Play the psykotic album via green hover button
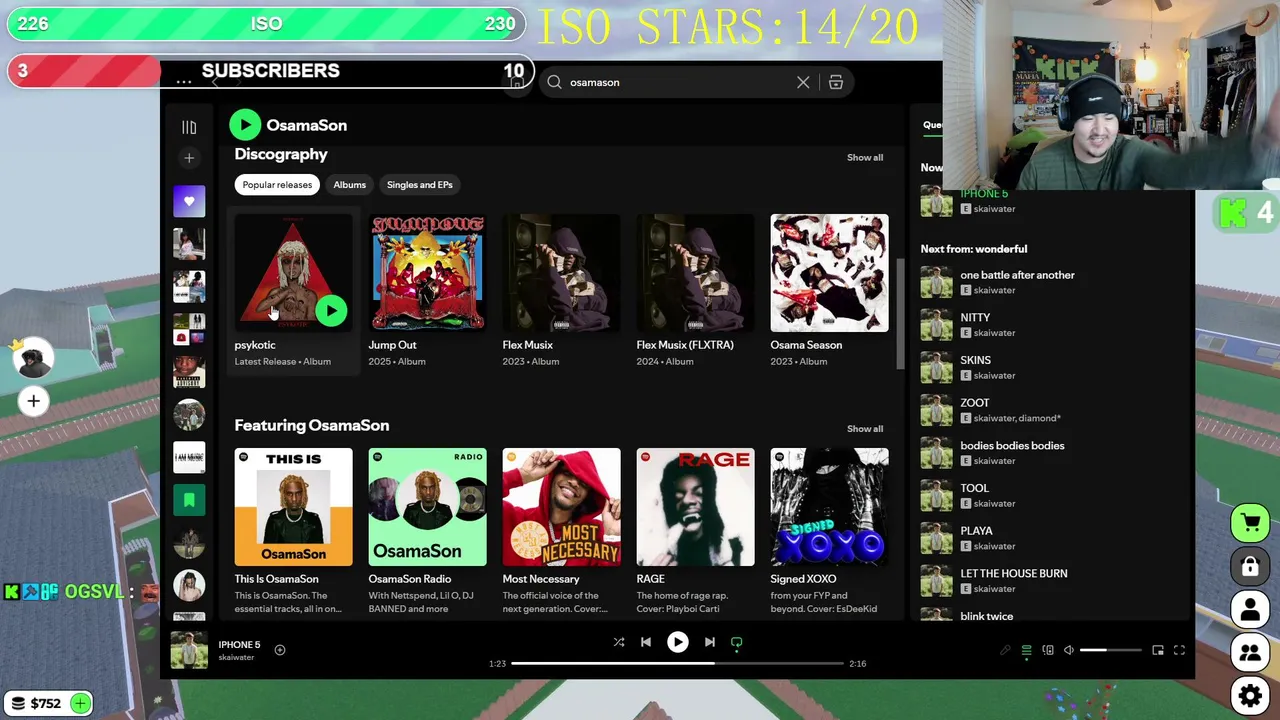The image size is (1280, 720). coord(331,310)
